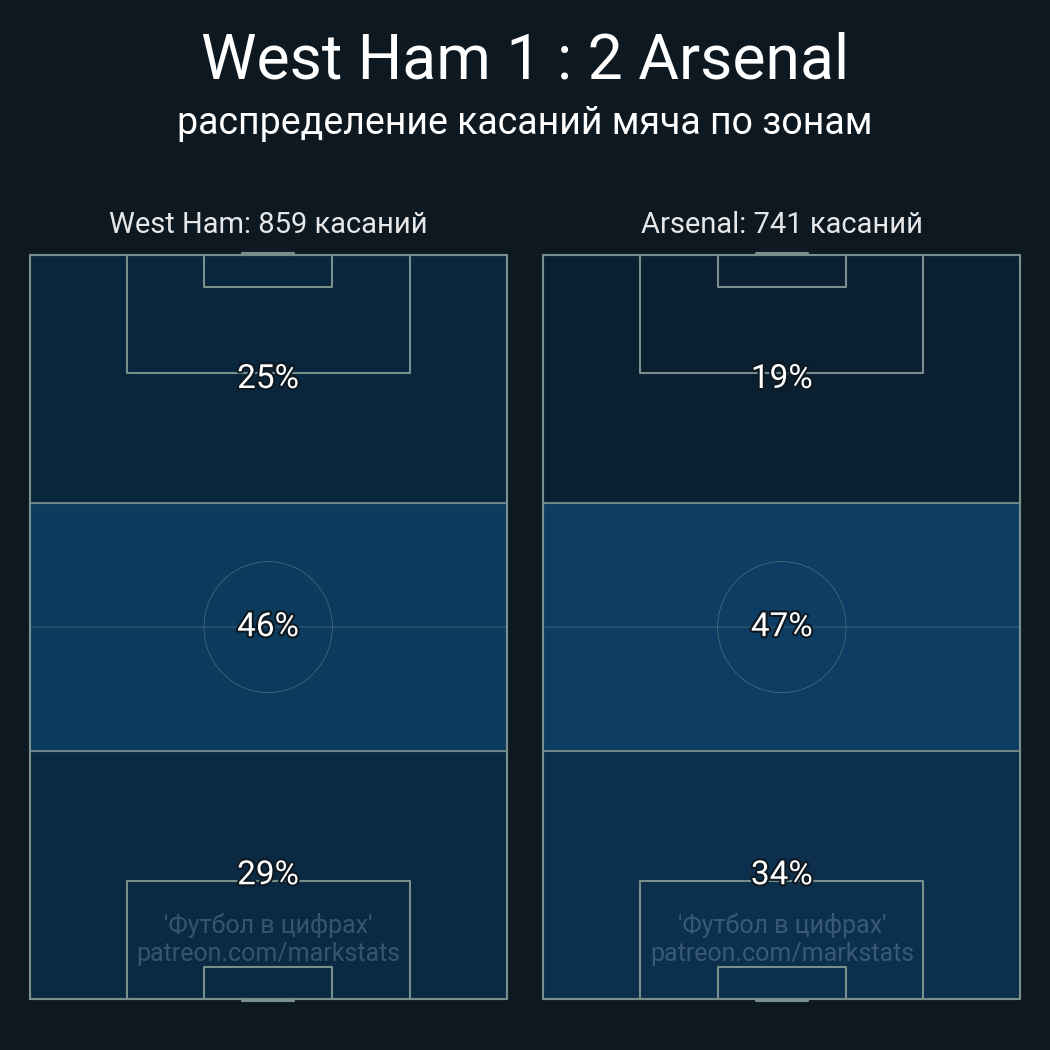Click the subtitle 'распределение касаний мяча по зонам'

click(x=525, y=122)
